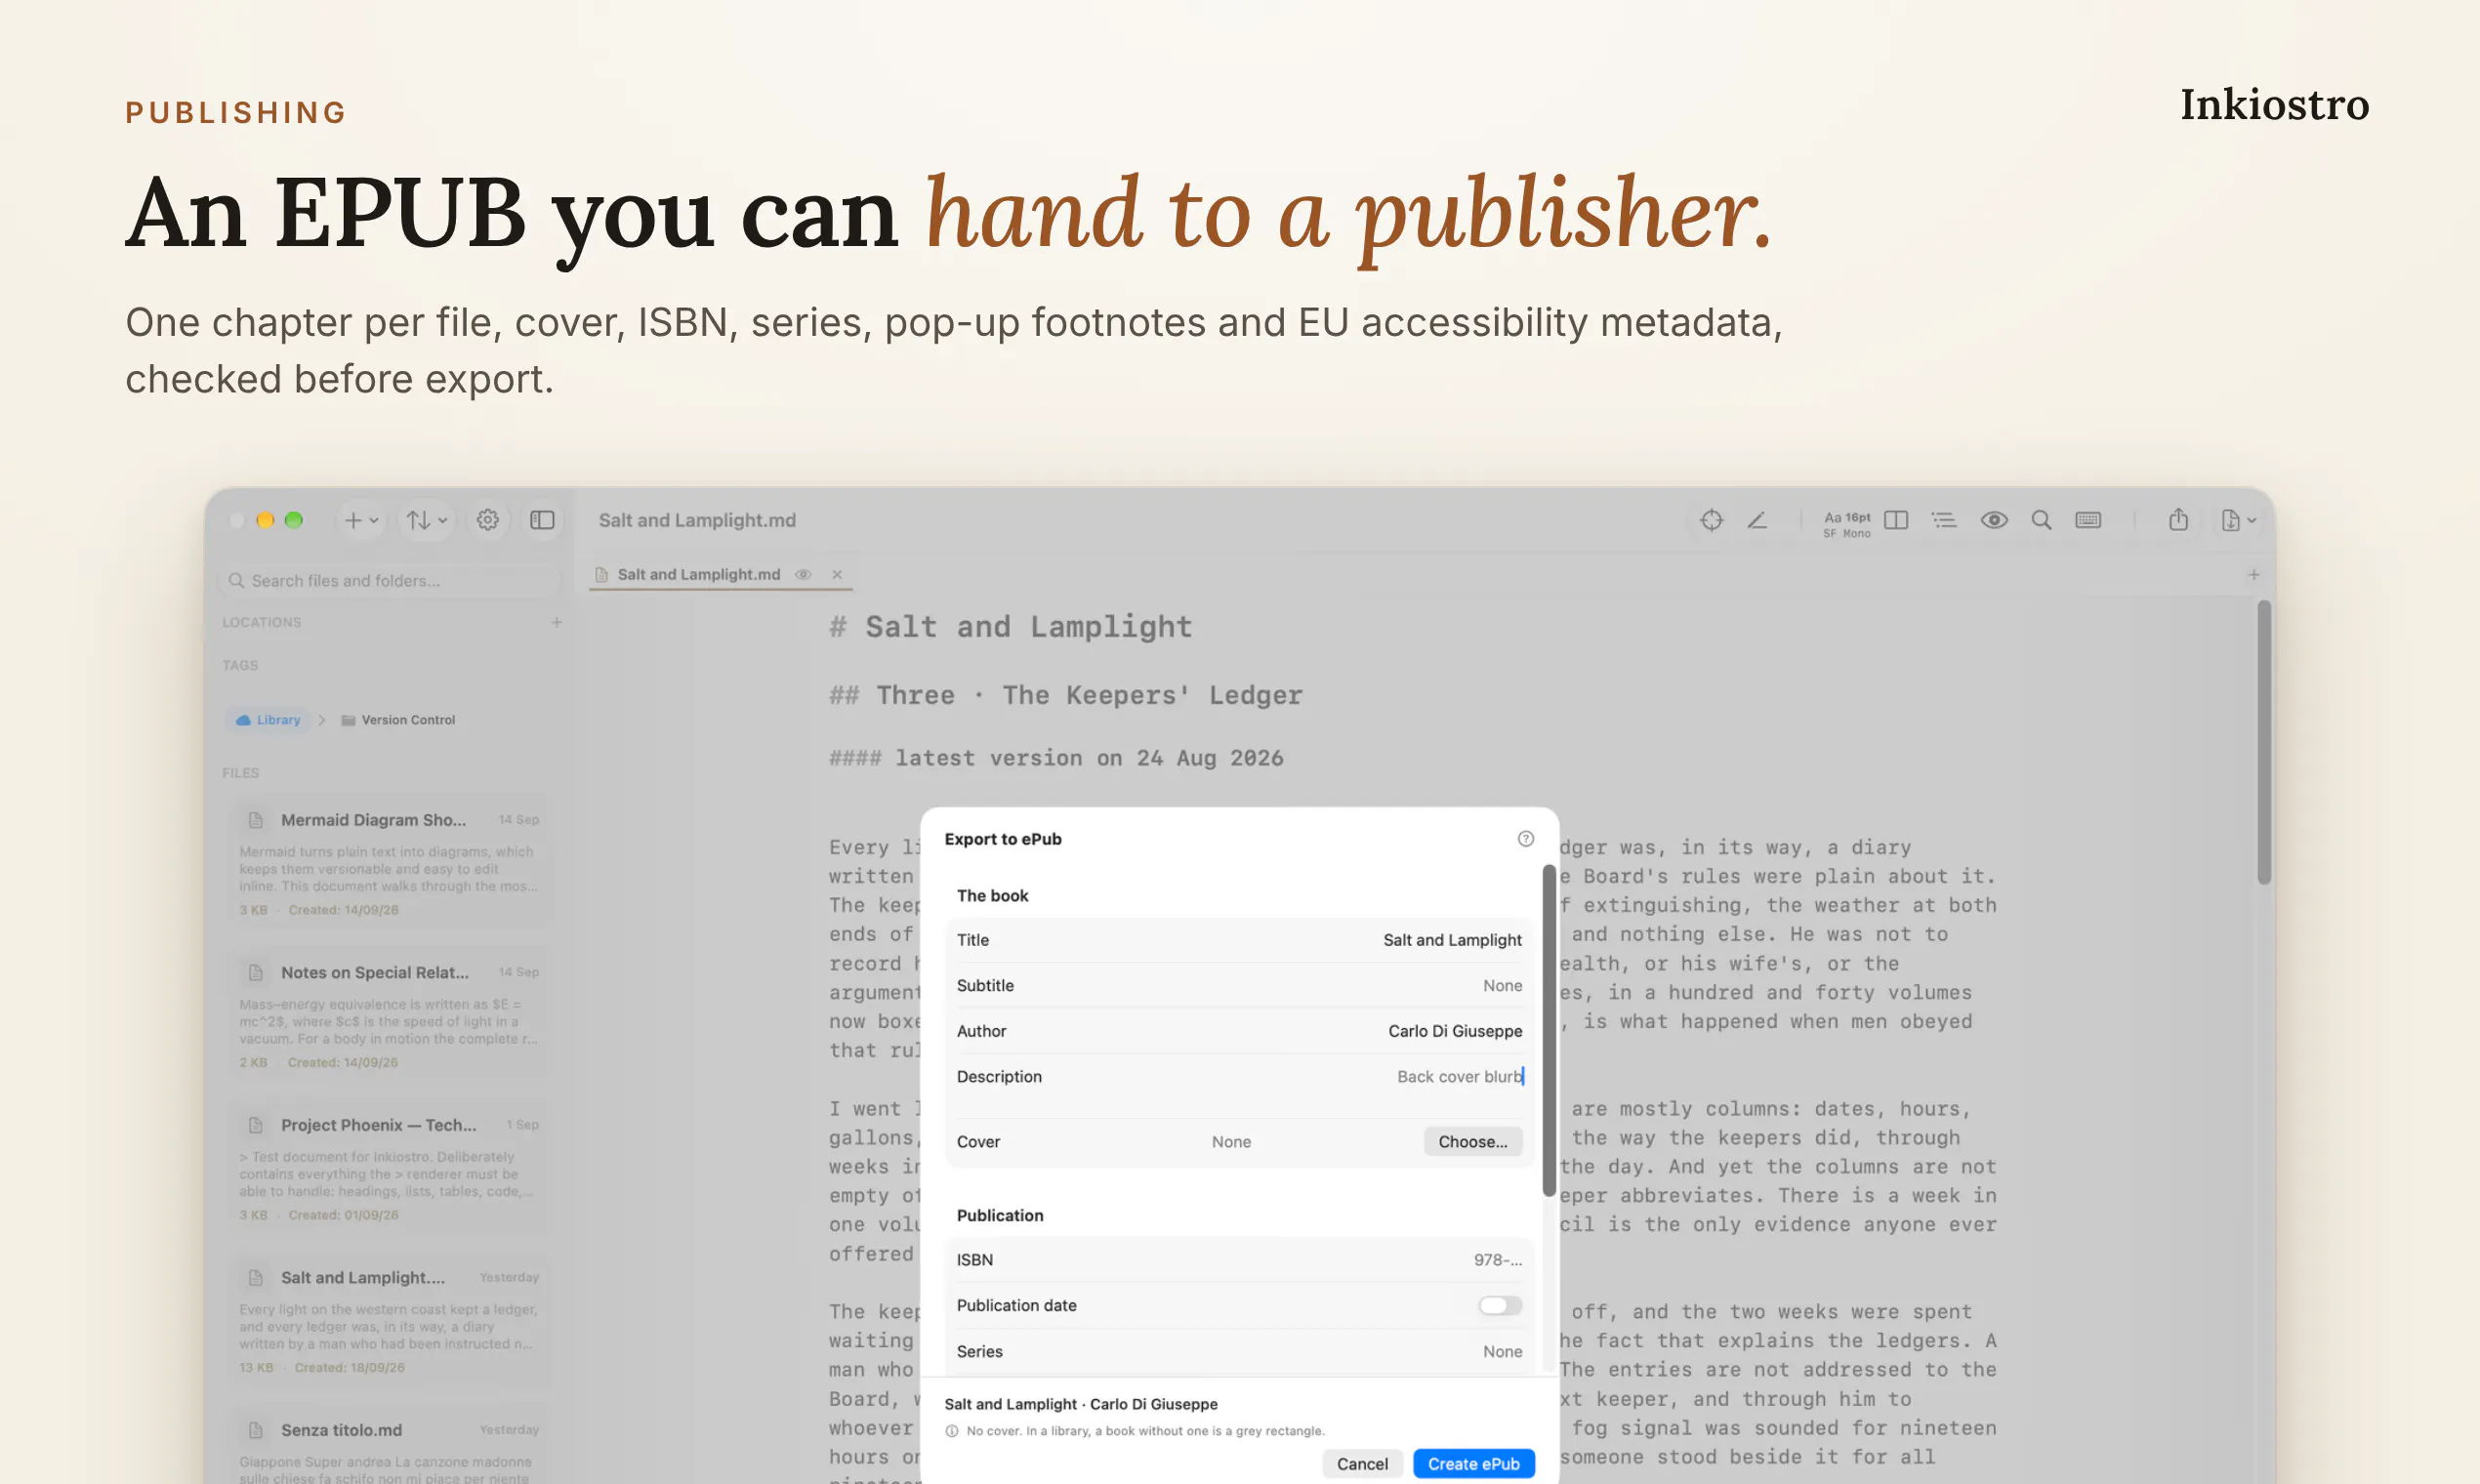Click the split view columns icon

(x=1896, y=520)
